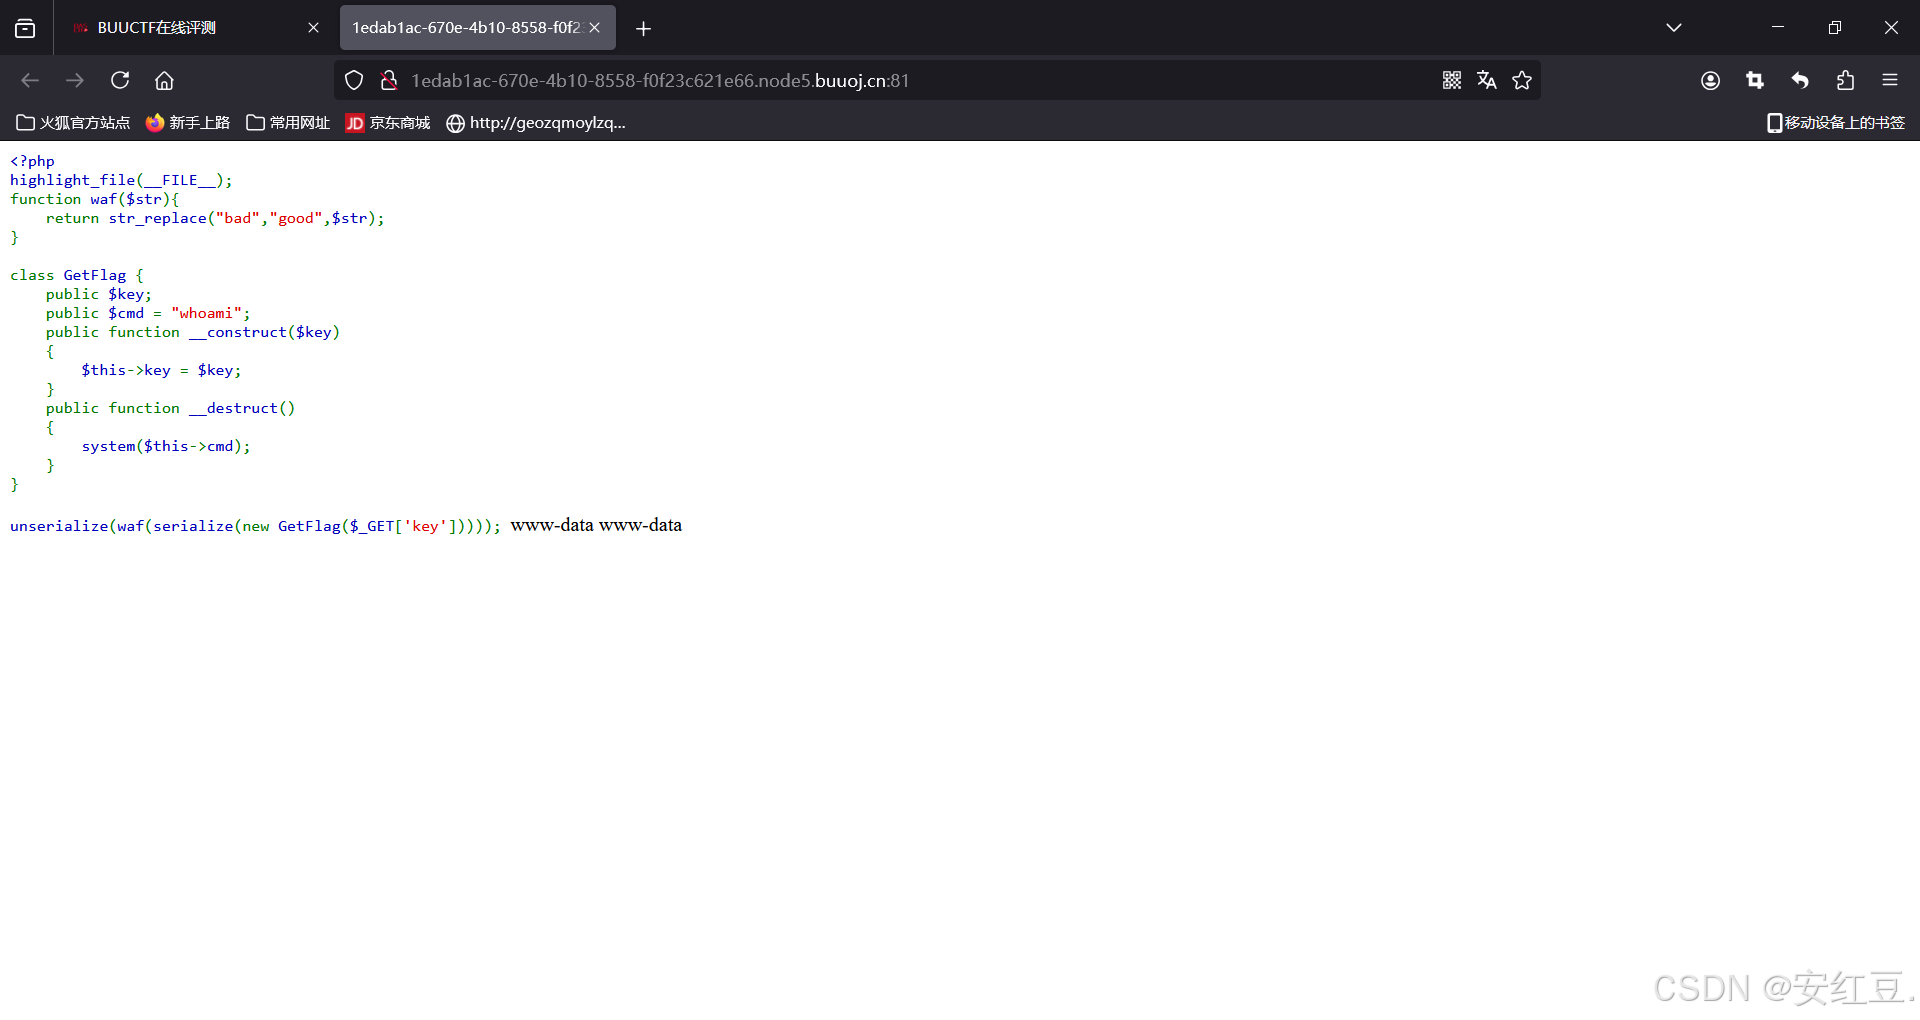Click the public $cmd = "whoami" line
1920x1020 pixels.
pos(148,313)
